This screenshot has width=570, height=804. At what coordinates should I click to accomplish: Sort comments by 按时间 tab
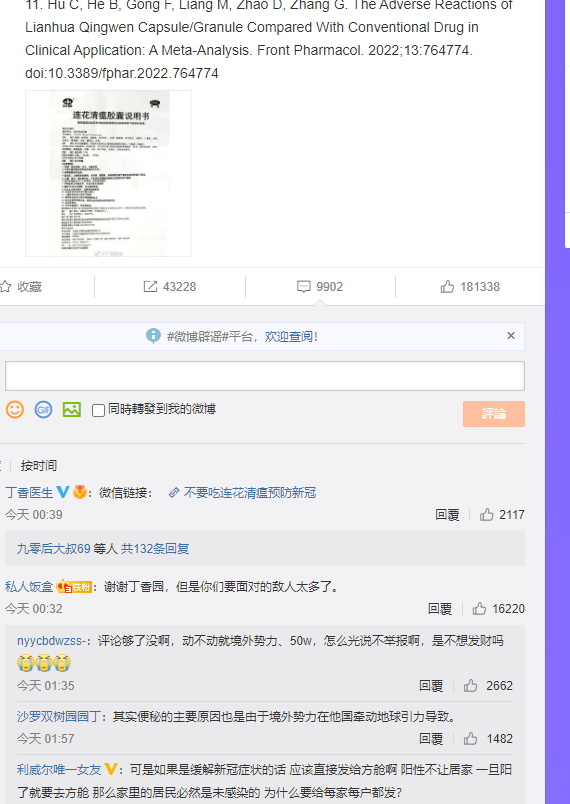[38, 466]
